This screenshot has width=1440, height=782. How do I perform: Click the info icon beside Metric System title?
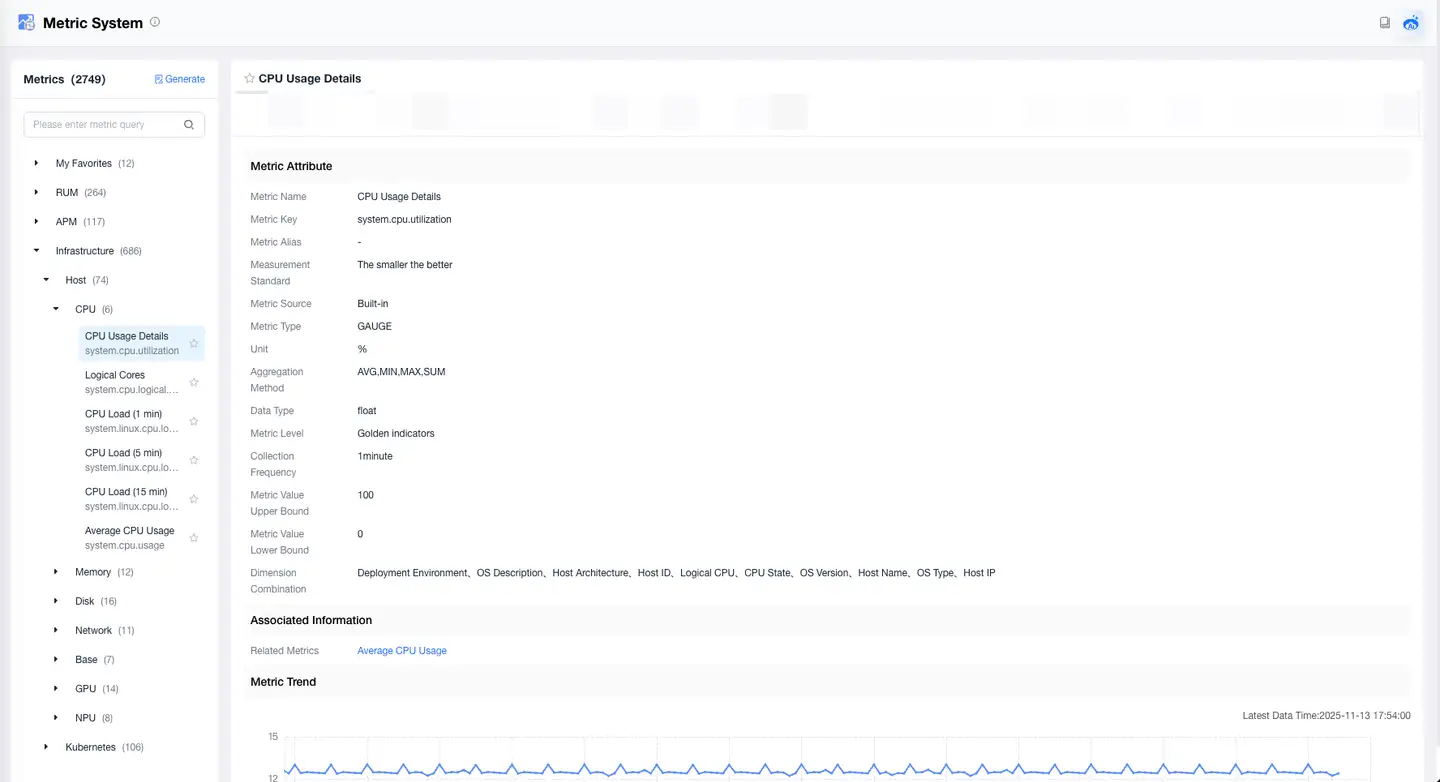tap(155, 22)
